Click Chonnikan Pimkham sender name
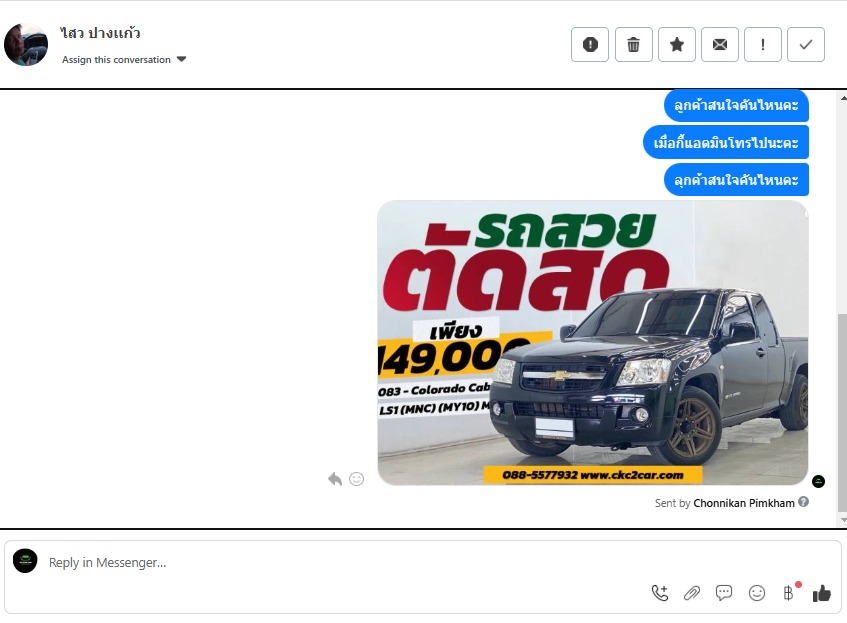Image resolution: width=847 pixels, height=623 pixels. (x=744, y=503)
